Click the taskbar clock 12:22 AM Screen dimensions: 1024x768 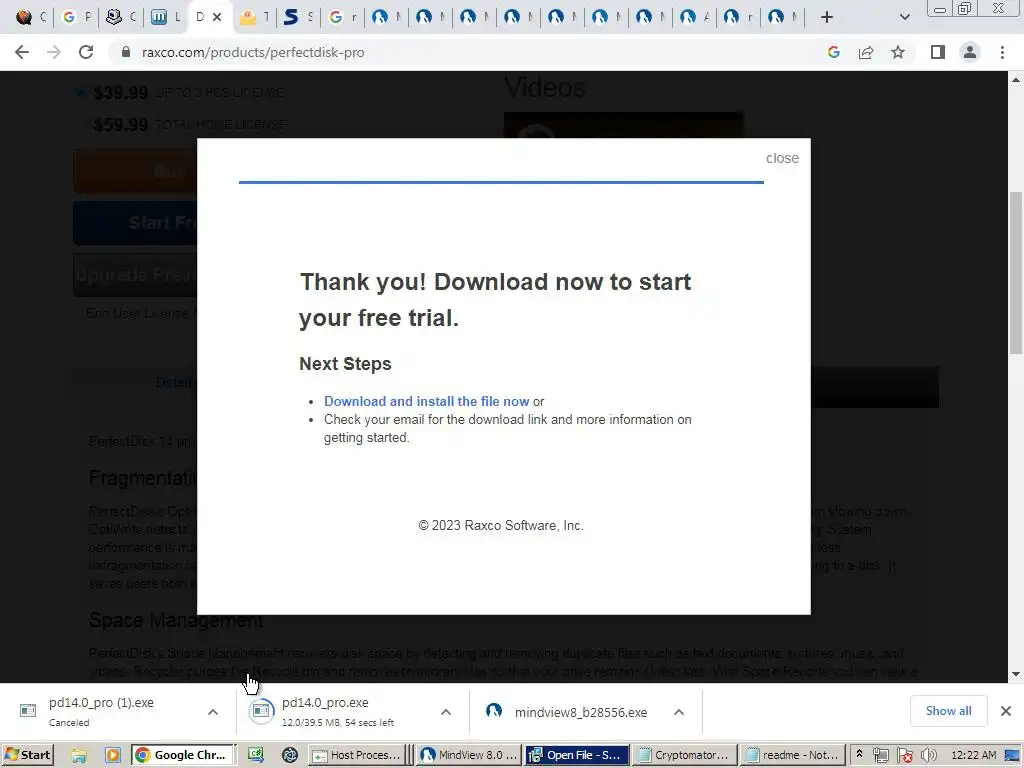973,755
